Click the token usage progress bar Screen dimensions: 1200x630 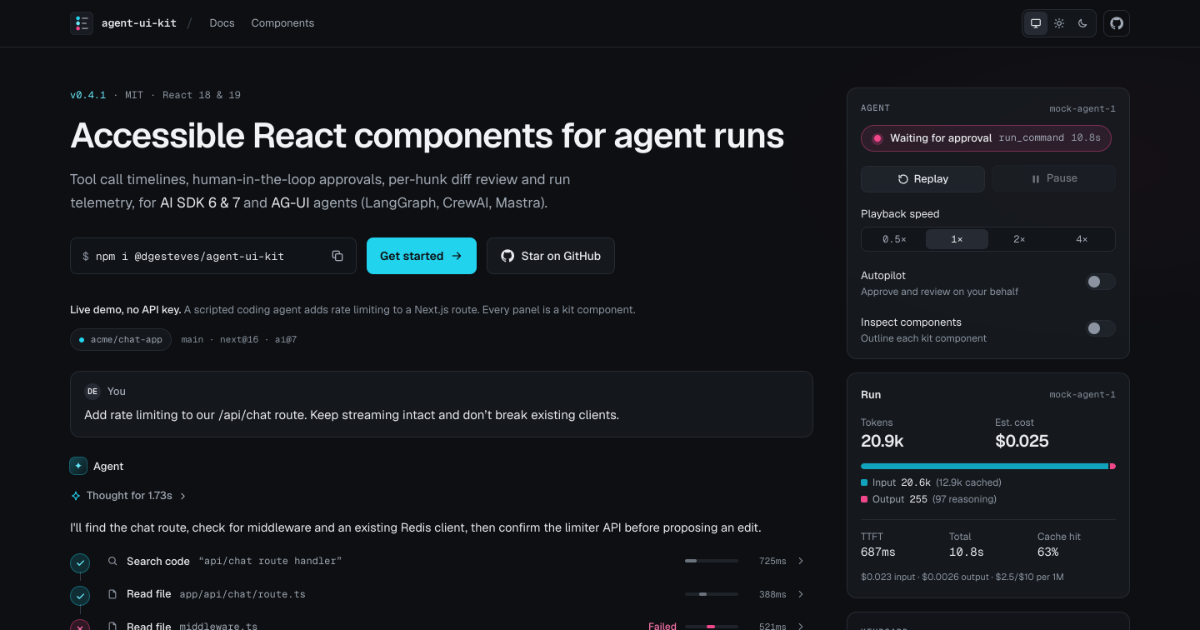point(988,466)
